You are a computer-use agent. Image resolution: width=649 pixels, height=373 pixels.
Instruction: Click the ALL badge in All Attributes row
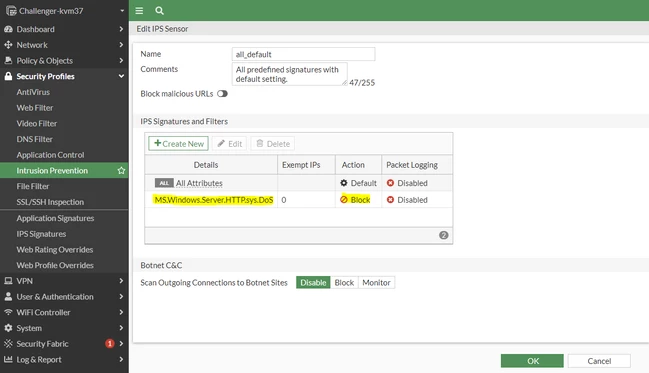(164, 183)
